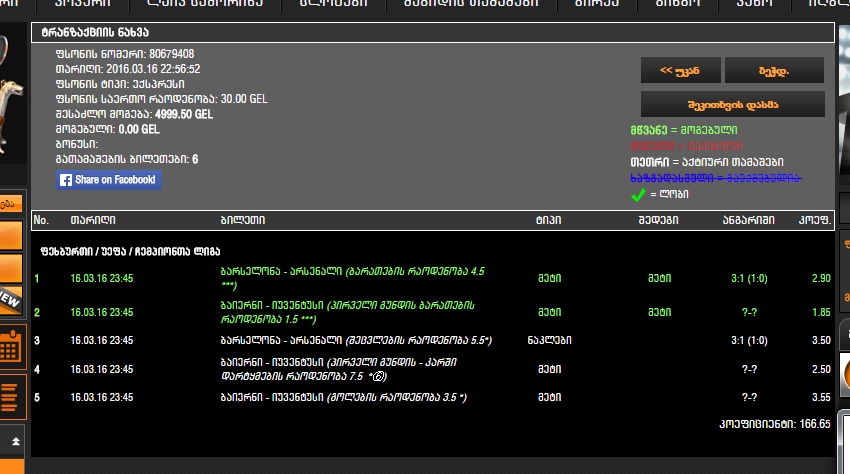Click the '?-?' score in row 4

(749, 369)
